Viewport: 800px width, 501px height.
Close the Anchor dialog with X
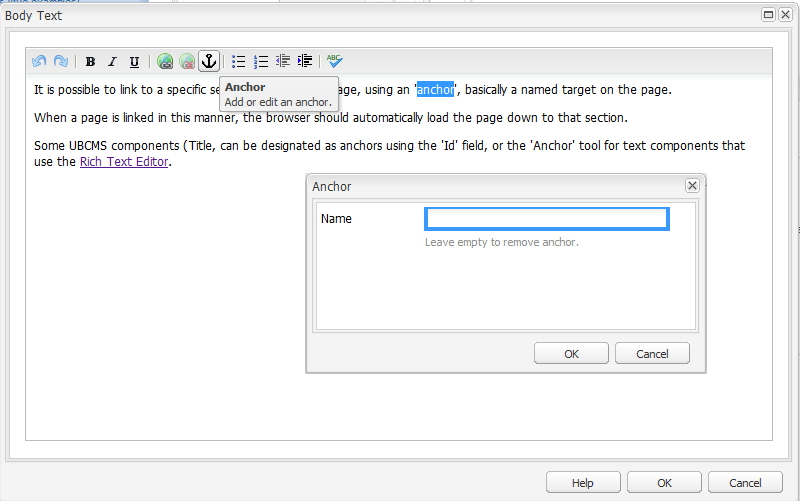692,186
